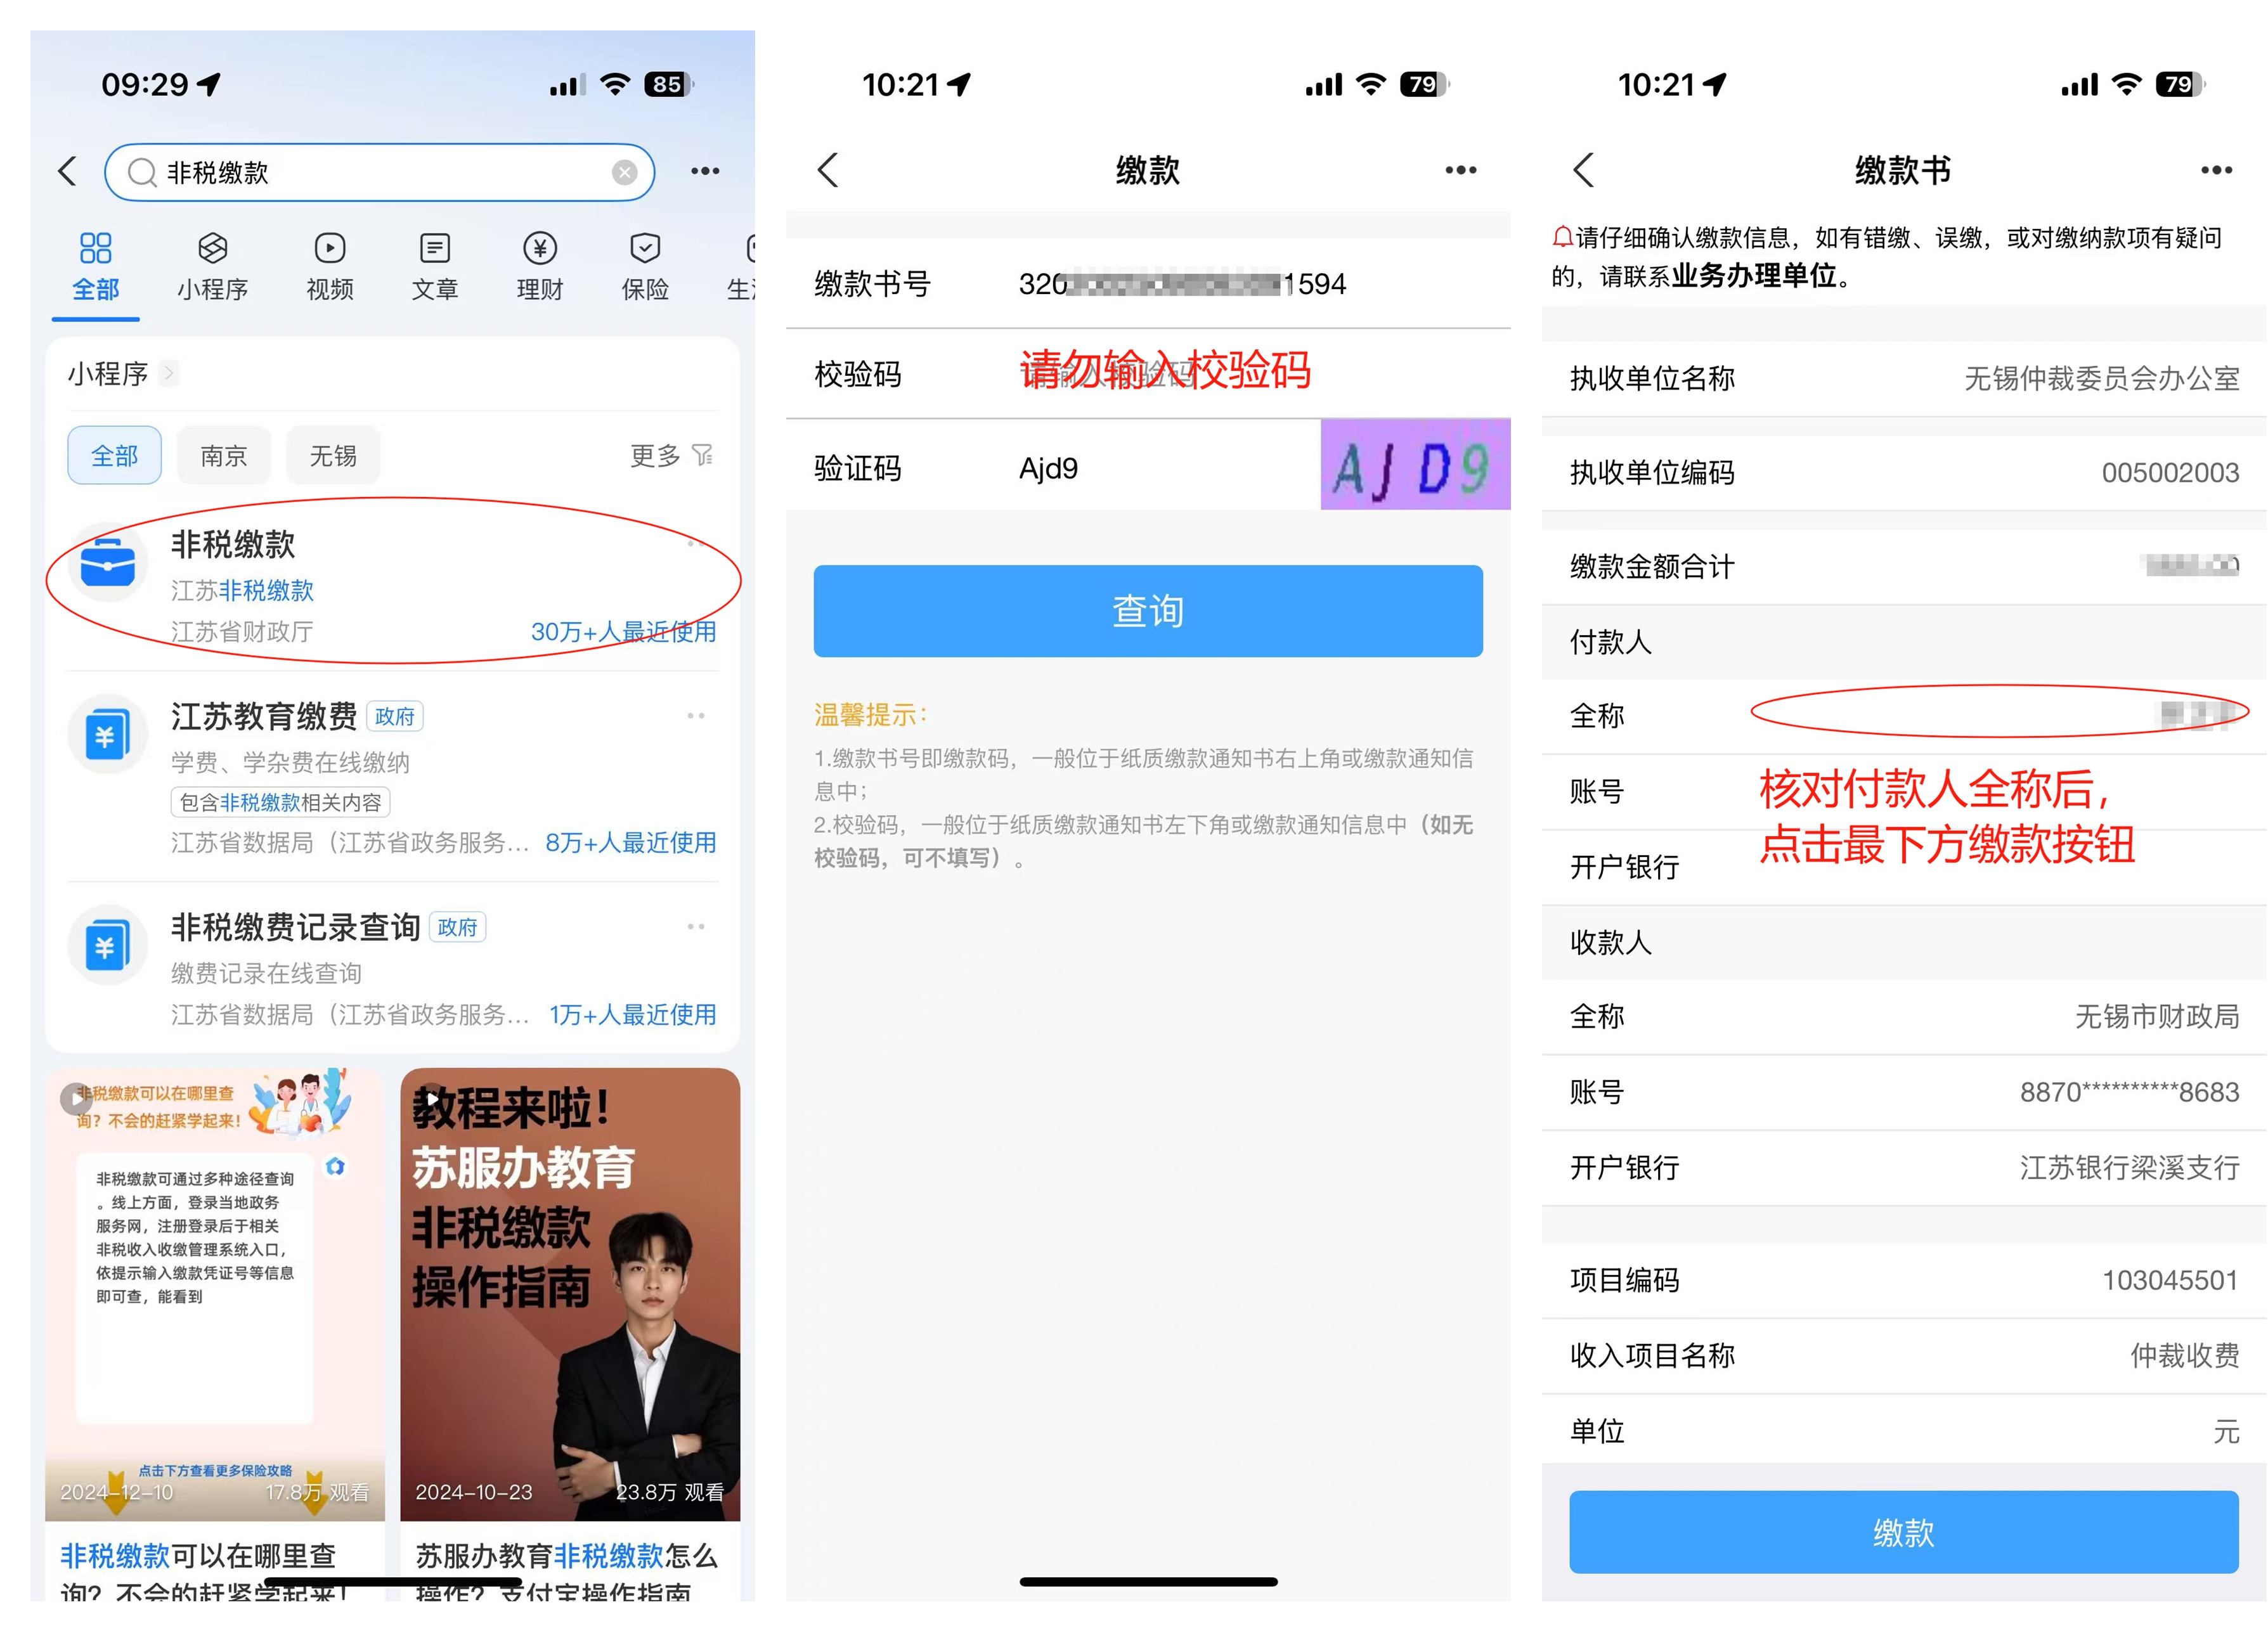Open the more options menu on 缴款 screen
2268x1633 pixels.
point(1461,170)
